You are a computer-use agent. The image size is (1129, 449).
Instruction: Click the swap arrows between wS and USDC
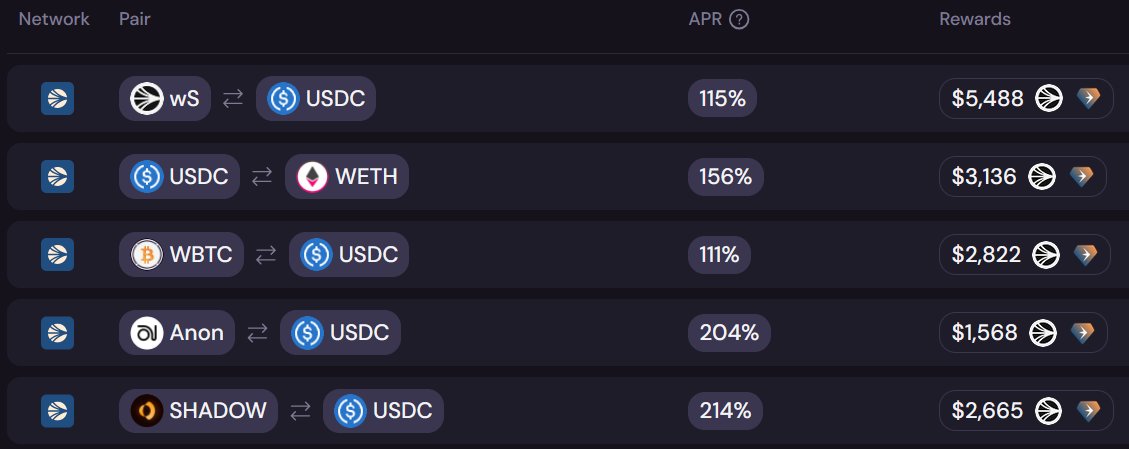[233, 99]
